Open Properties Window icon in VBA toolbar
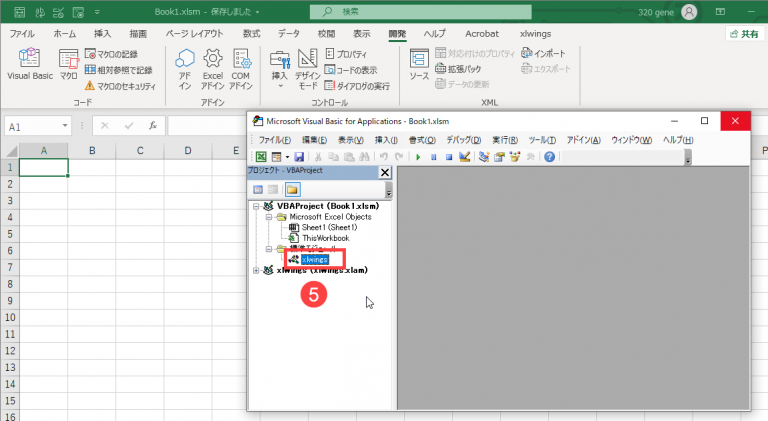This screenshot has width=768, height=421. (x=499, y=157)
